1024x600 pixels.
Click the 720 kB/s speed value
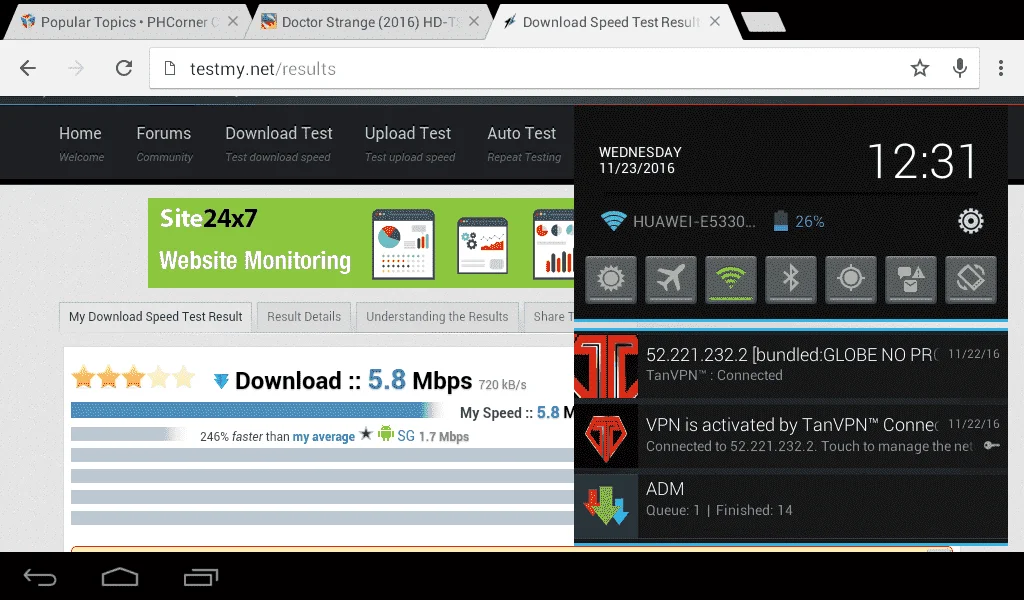click(502, 385)
